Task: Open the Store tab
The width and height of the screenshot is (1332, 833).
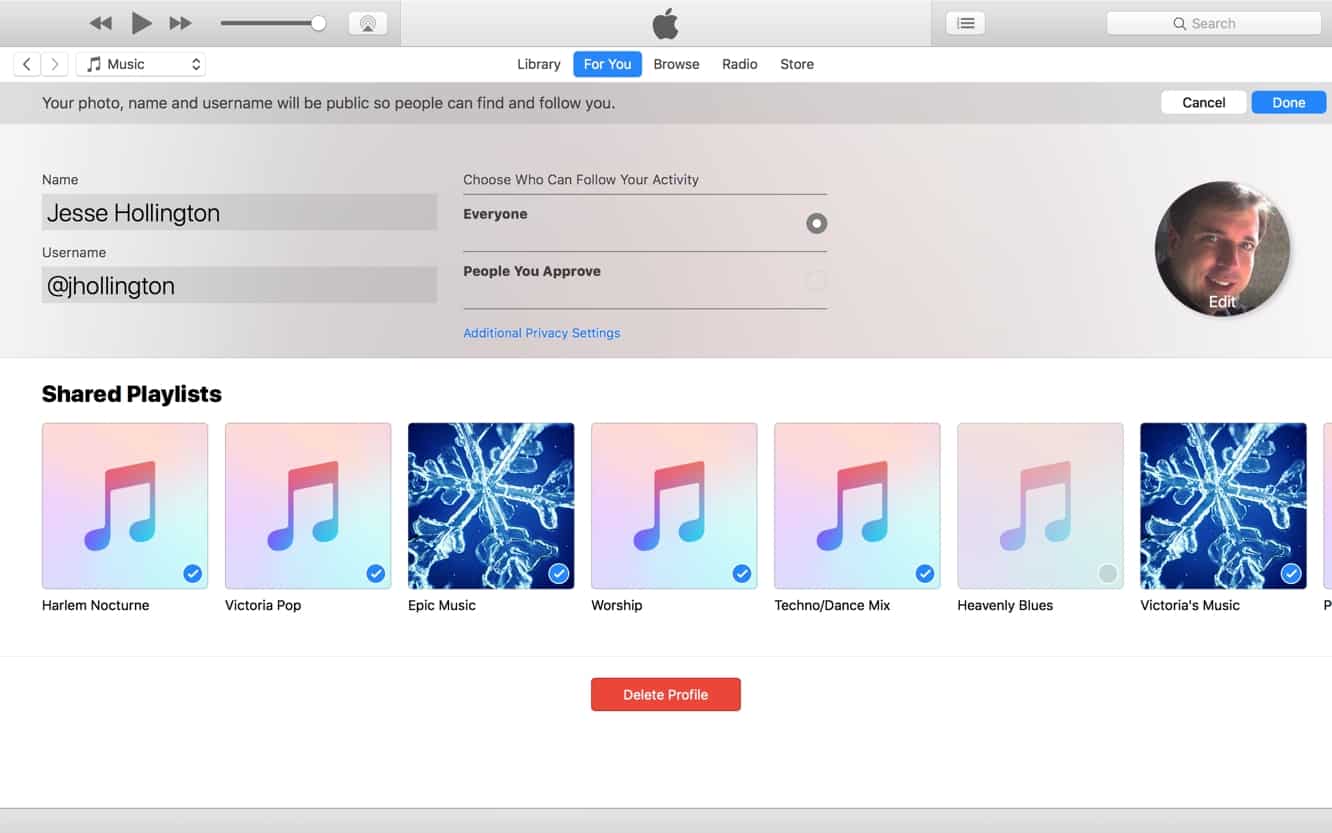Action: 797,64
